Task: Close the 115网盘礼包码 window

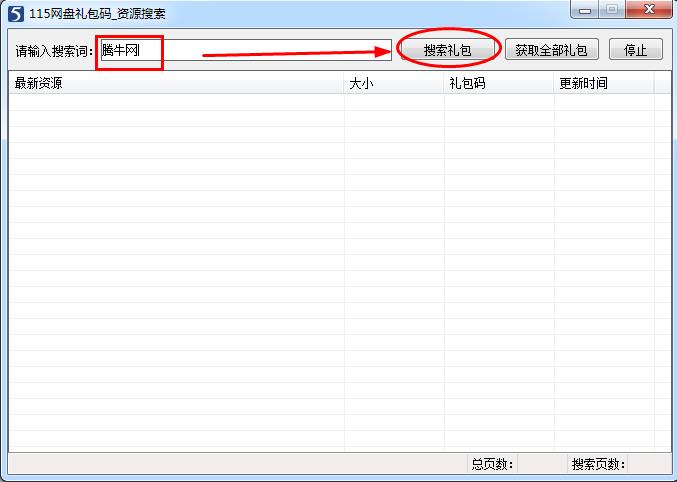Action: [x=649, y=10]
